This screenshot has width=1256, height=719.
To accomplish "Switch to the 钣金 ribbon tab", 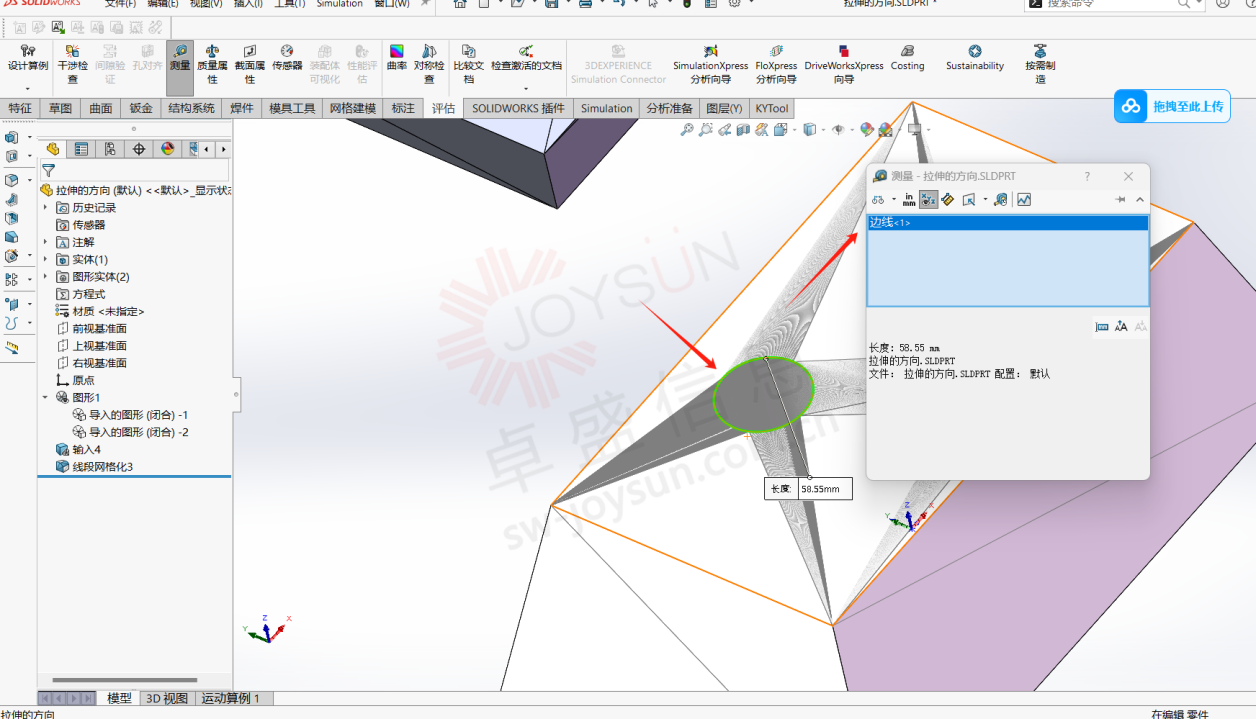I will 141,108.
